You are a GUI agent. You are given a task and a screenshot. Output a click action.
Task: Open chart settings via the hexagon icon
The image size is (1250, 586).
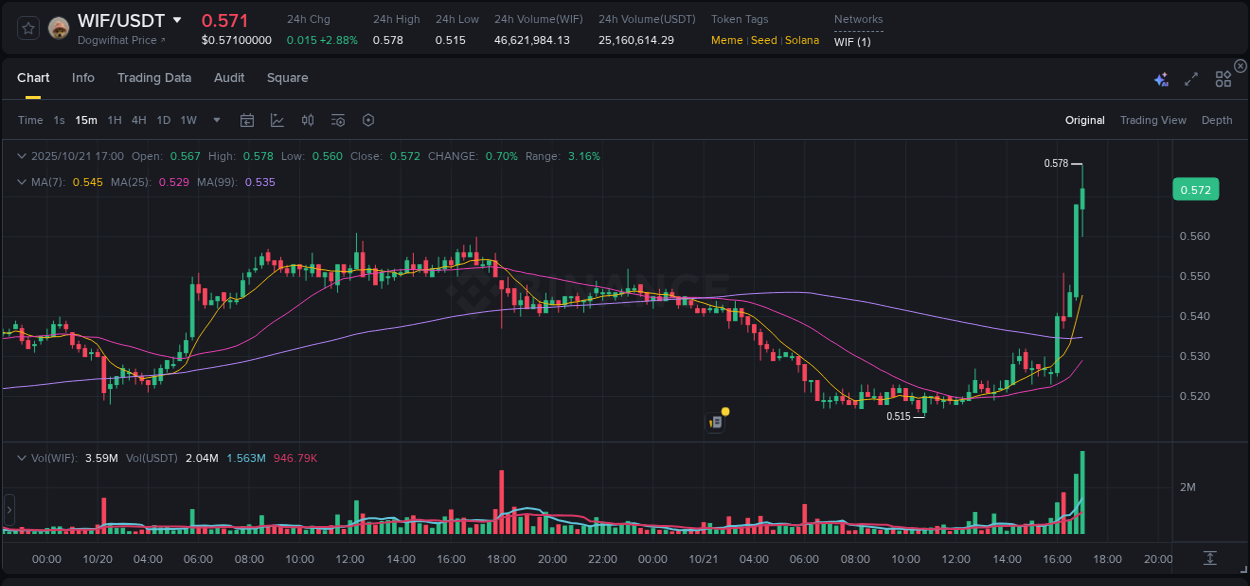click(x=368, y=120)
